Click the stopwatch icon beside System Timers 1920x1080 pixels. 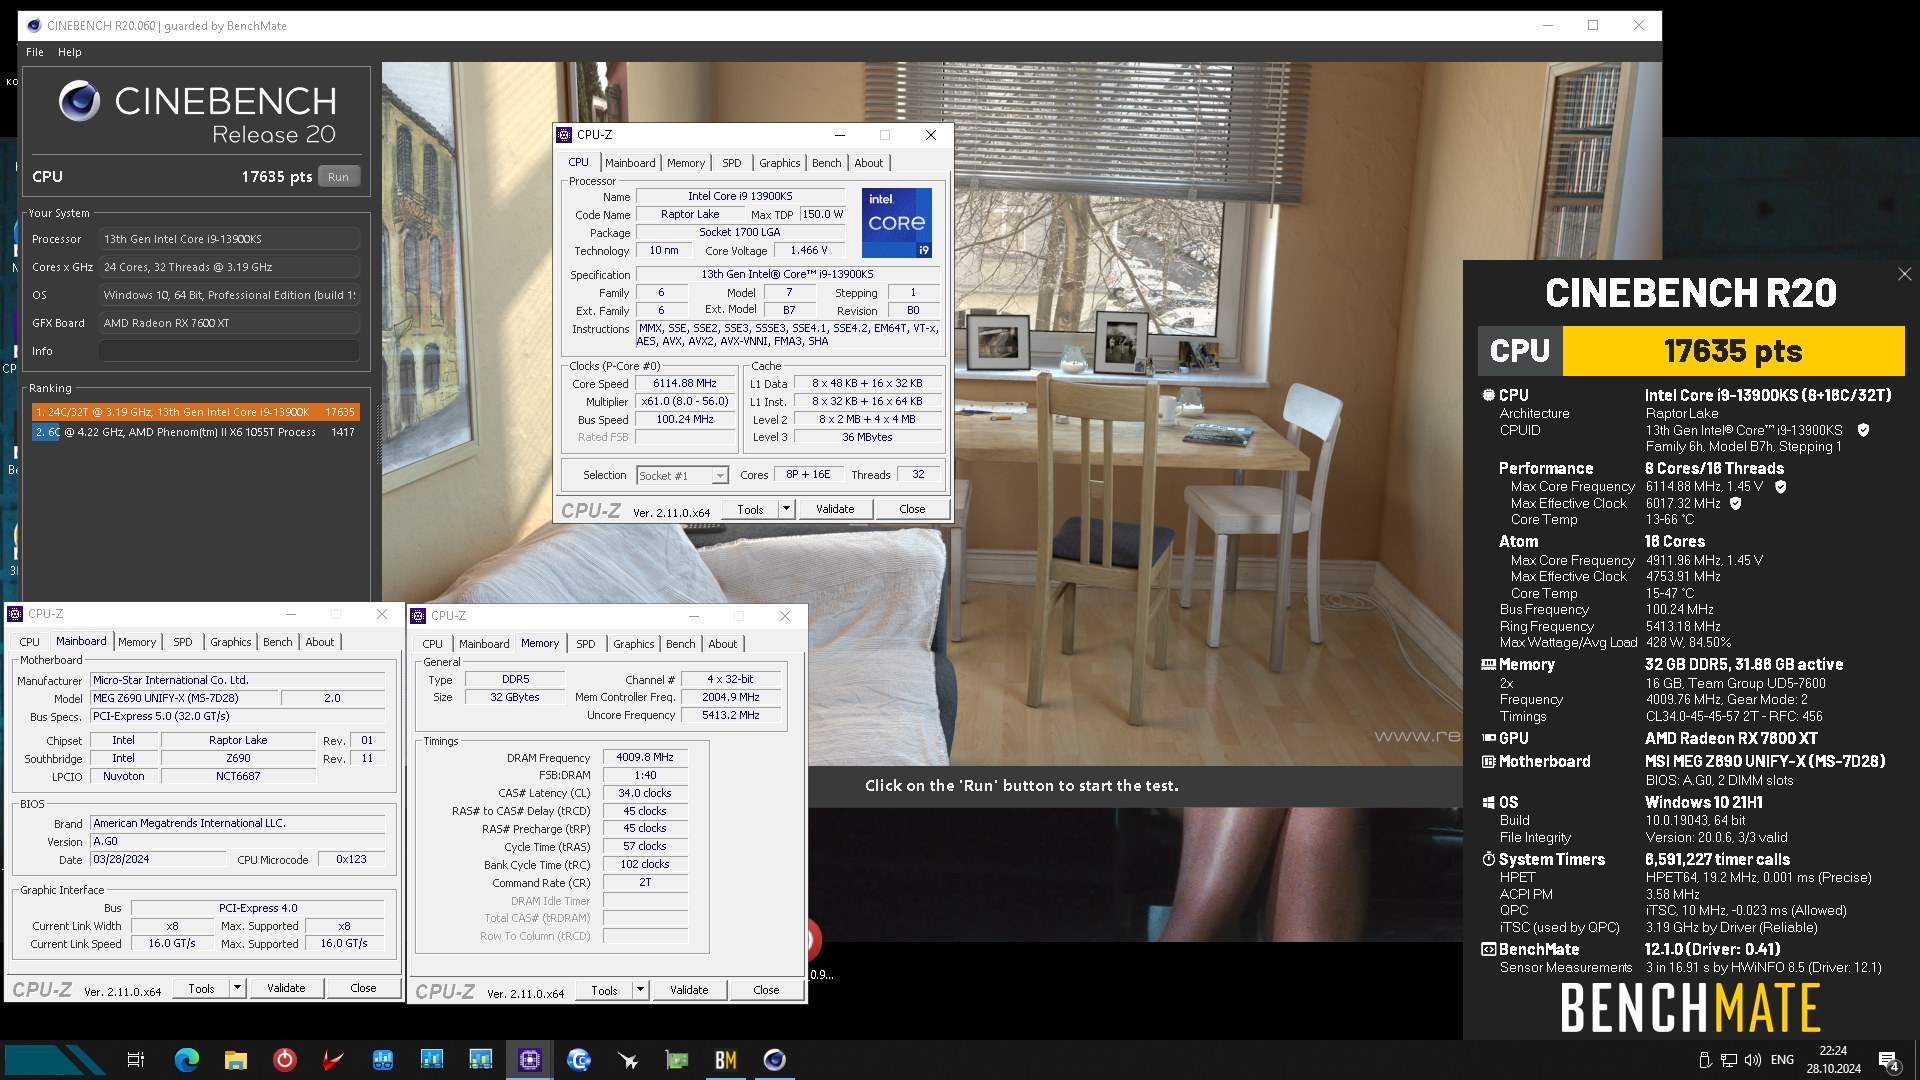click(1489, 859)
